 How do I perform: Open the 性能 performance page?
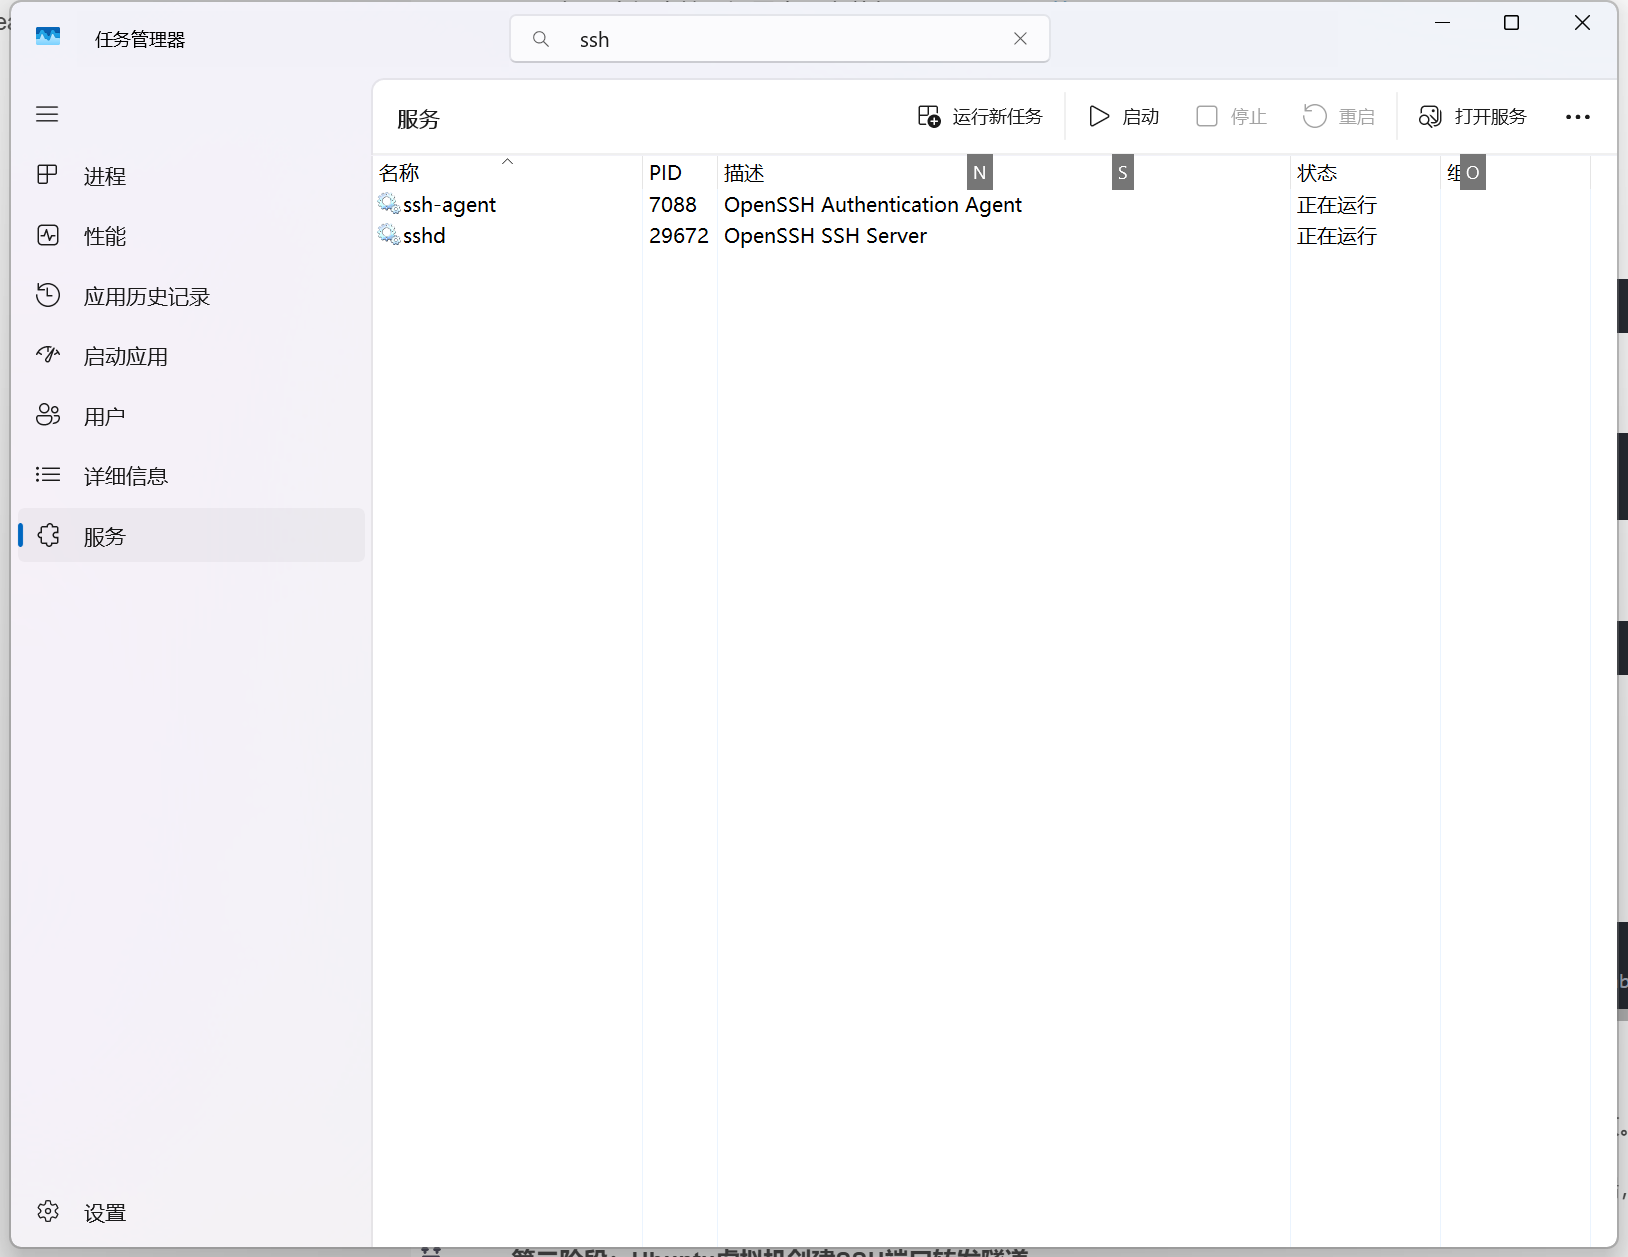pyautogui.click(x=191, y=236)
